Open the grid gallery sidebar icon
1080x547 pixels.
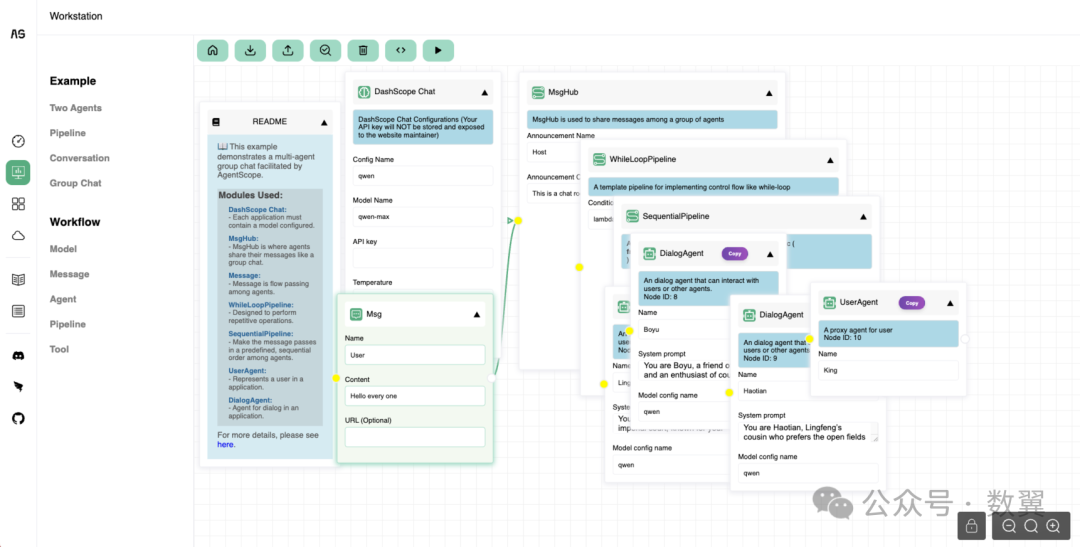(19, 204)
